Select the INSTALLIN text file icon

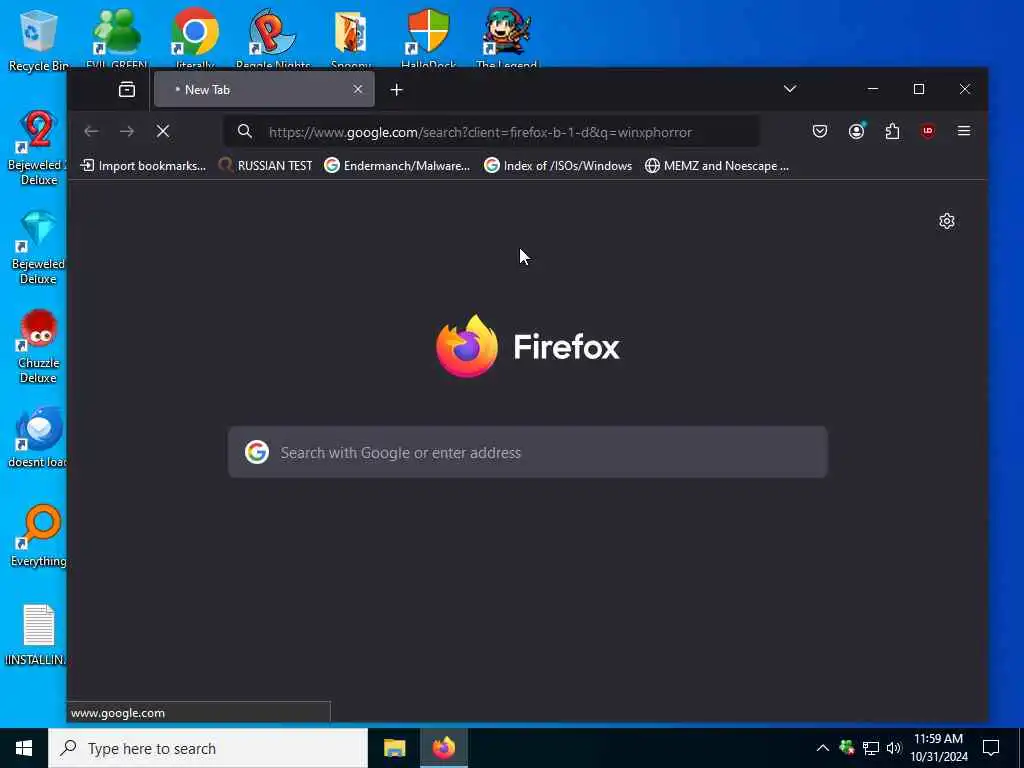click(38, 635)
